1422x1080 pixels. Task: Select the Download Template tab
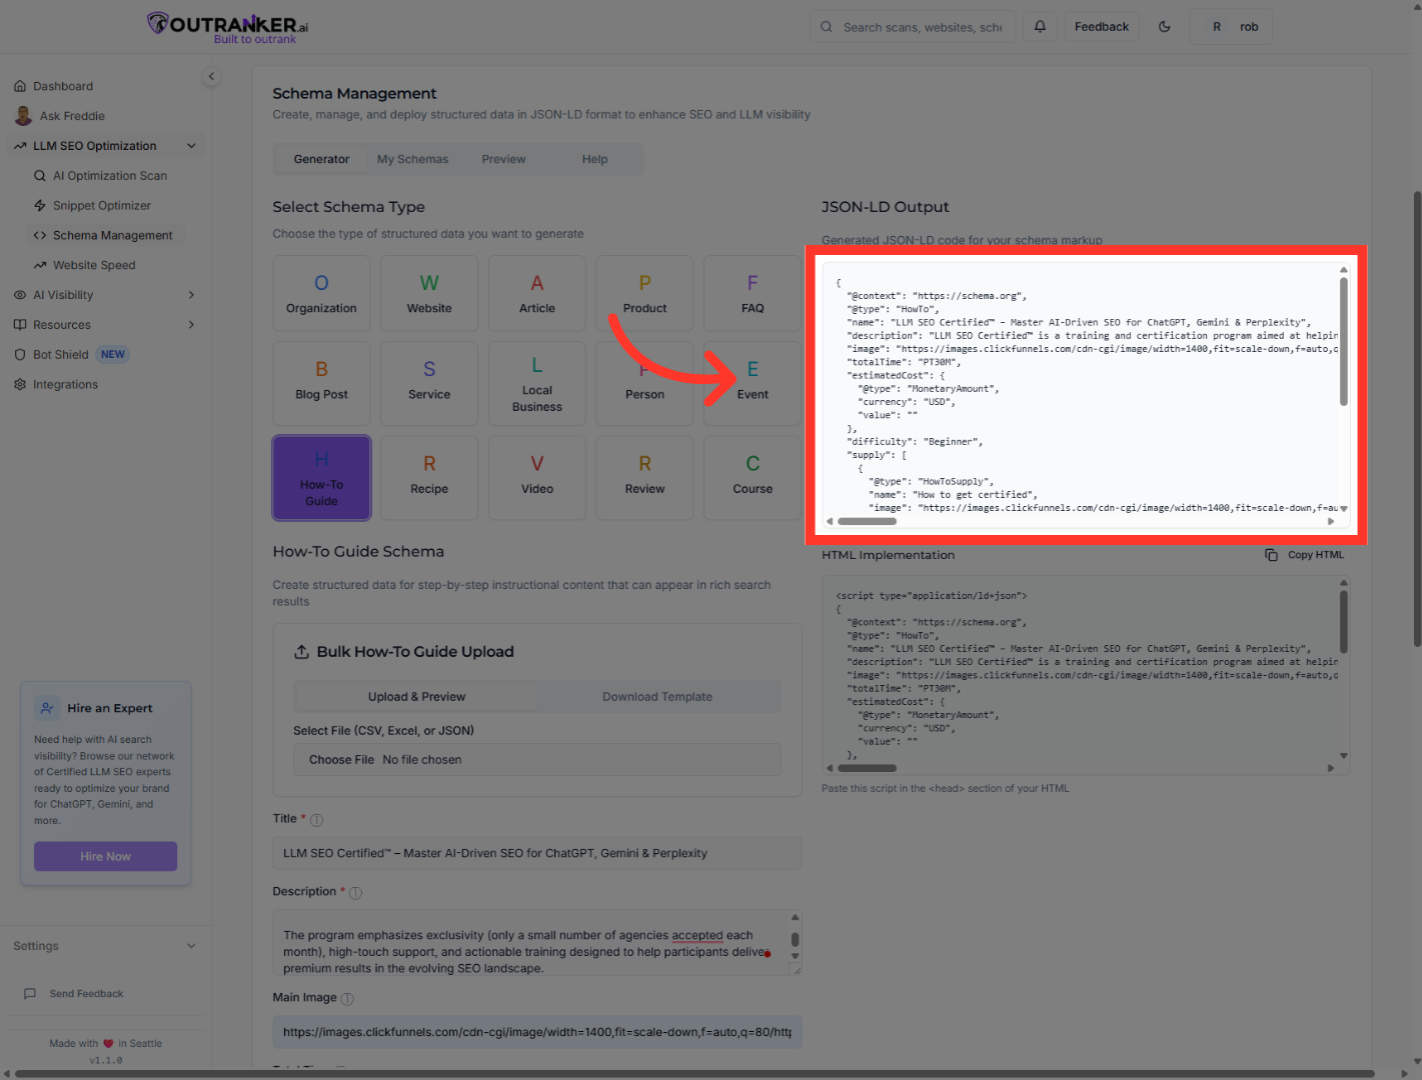(657, 696)
